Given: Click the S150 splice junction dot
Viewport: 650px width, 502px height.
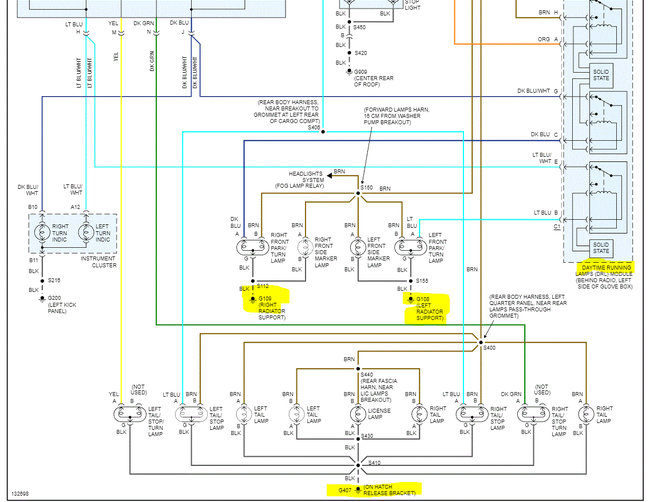Looking at the screenshot, I should (358, 193).
